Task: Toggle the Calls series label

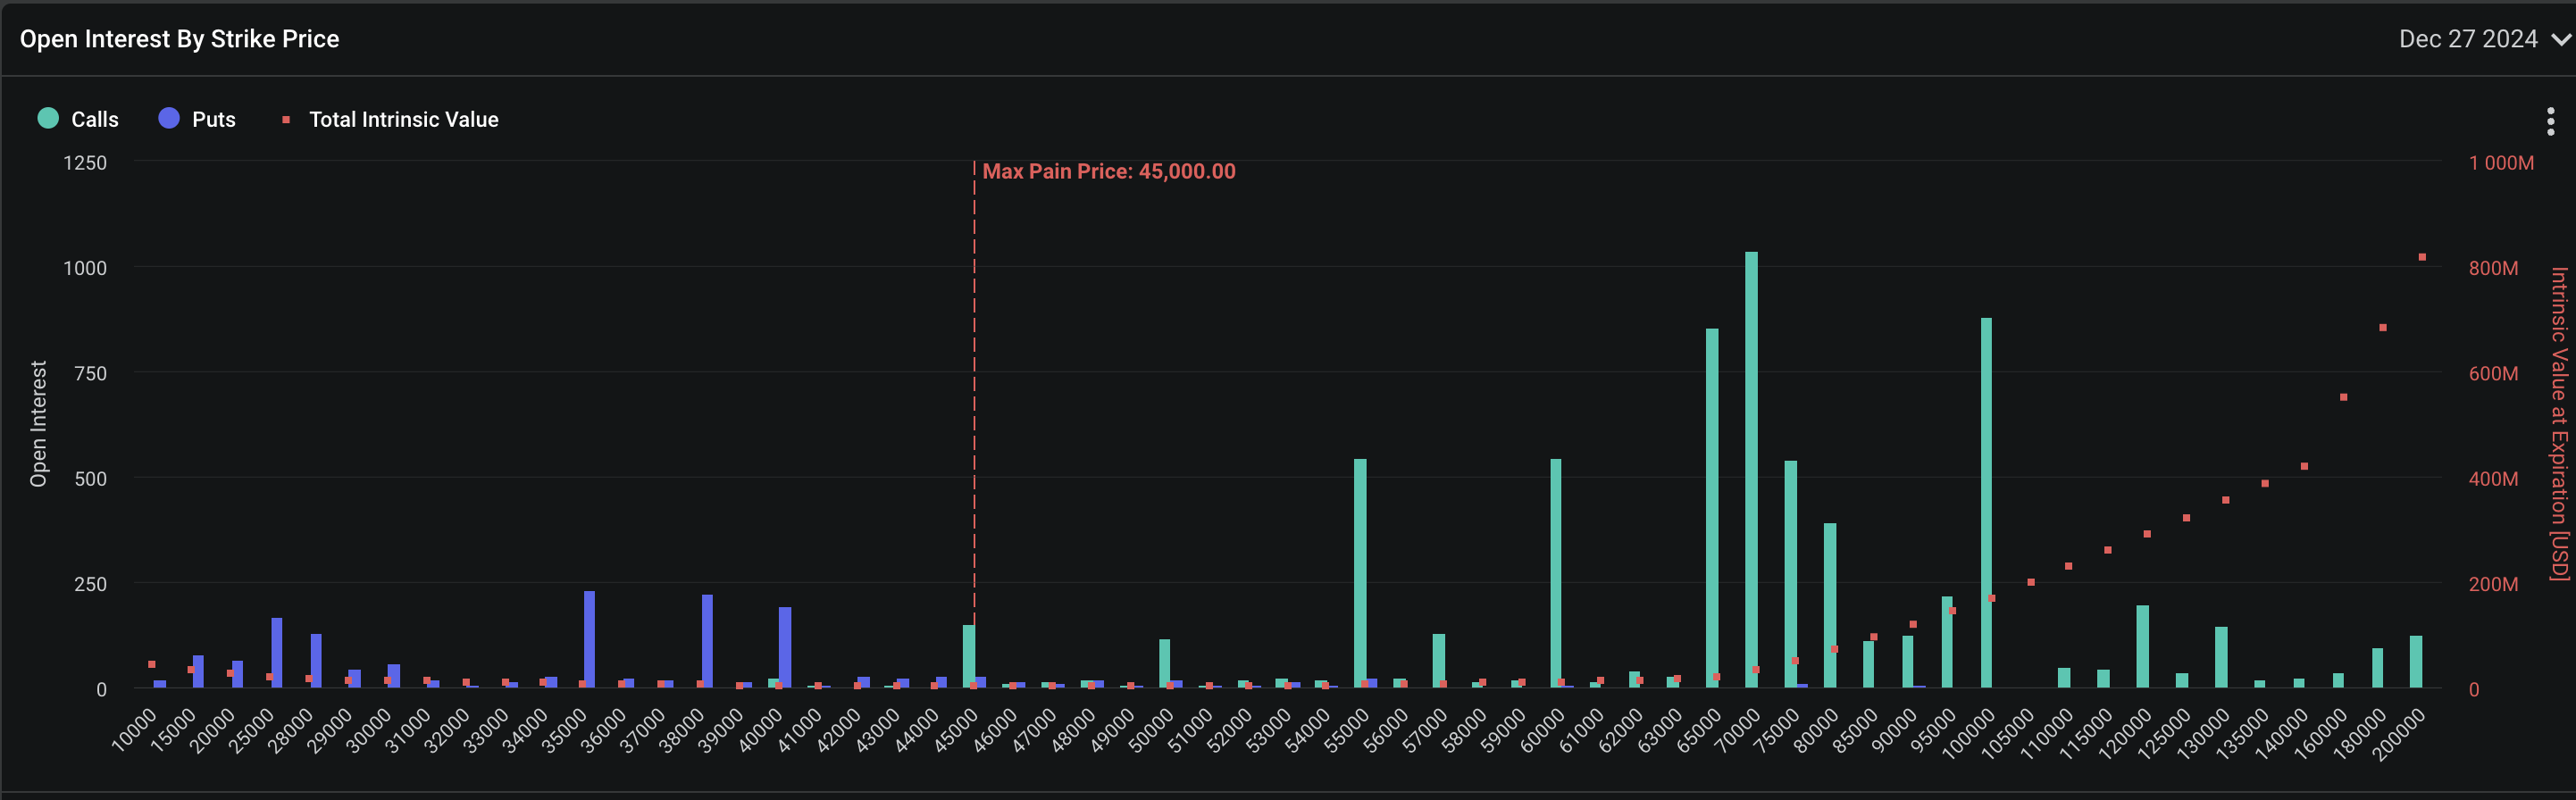Action: [x=95, y=120]
